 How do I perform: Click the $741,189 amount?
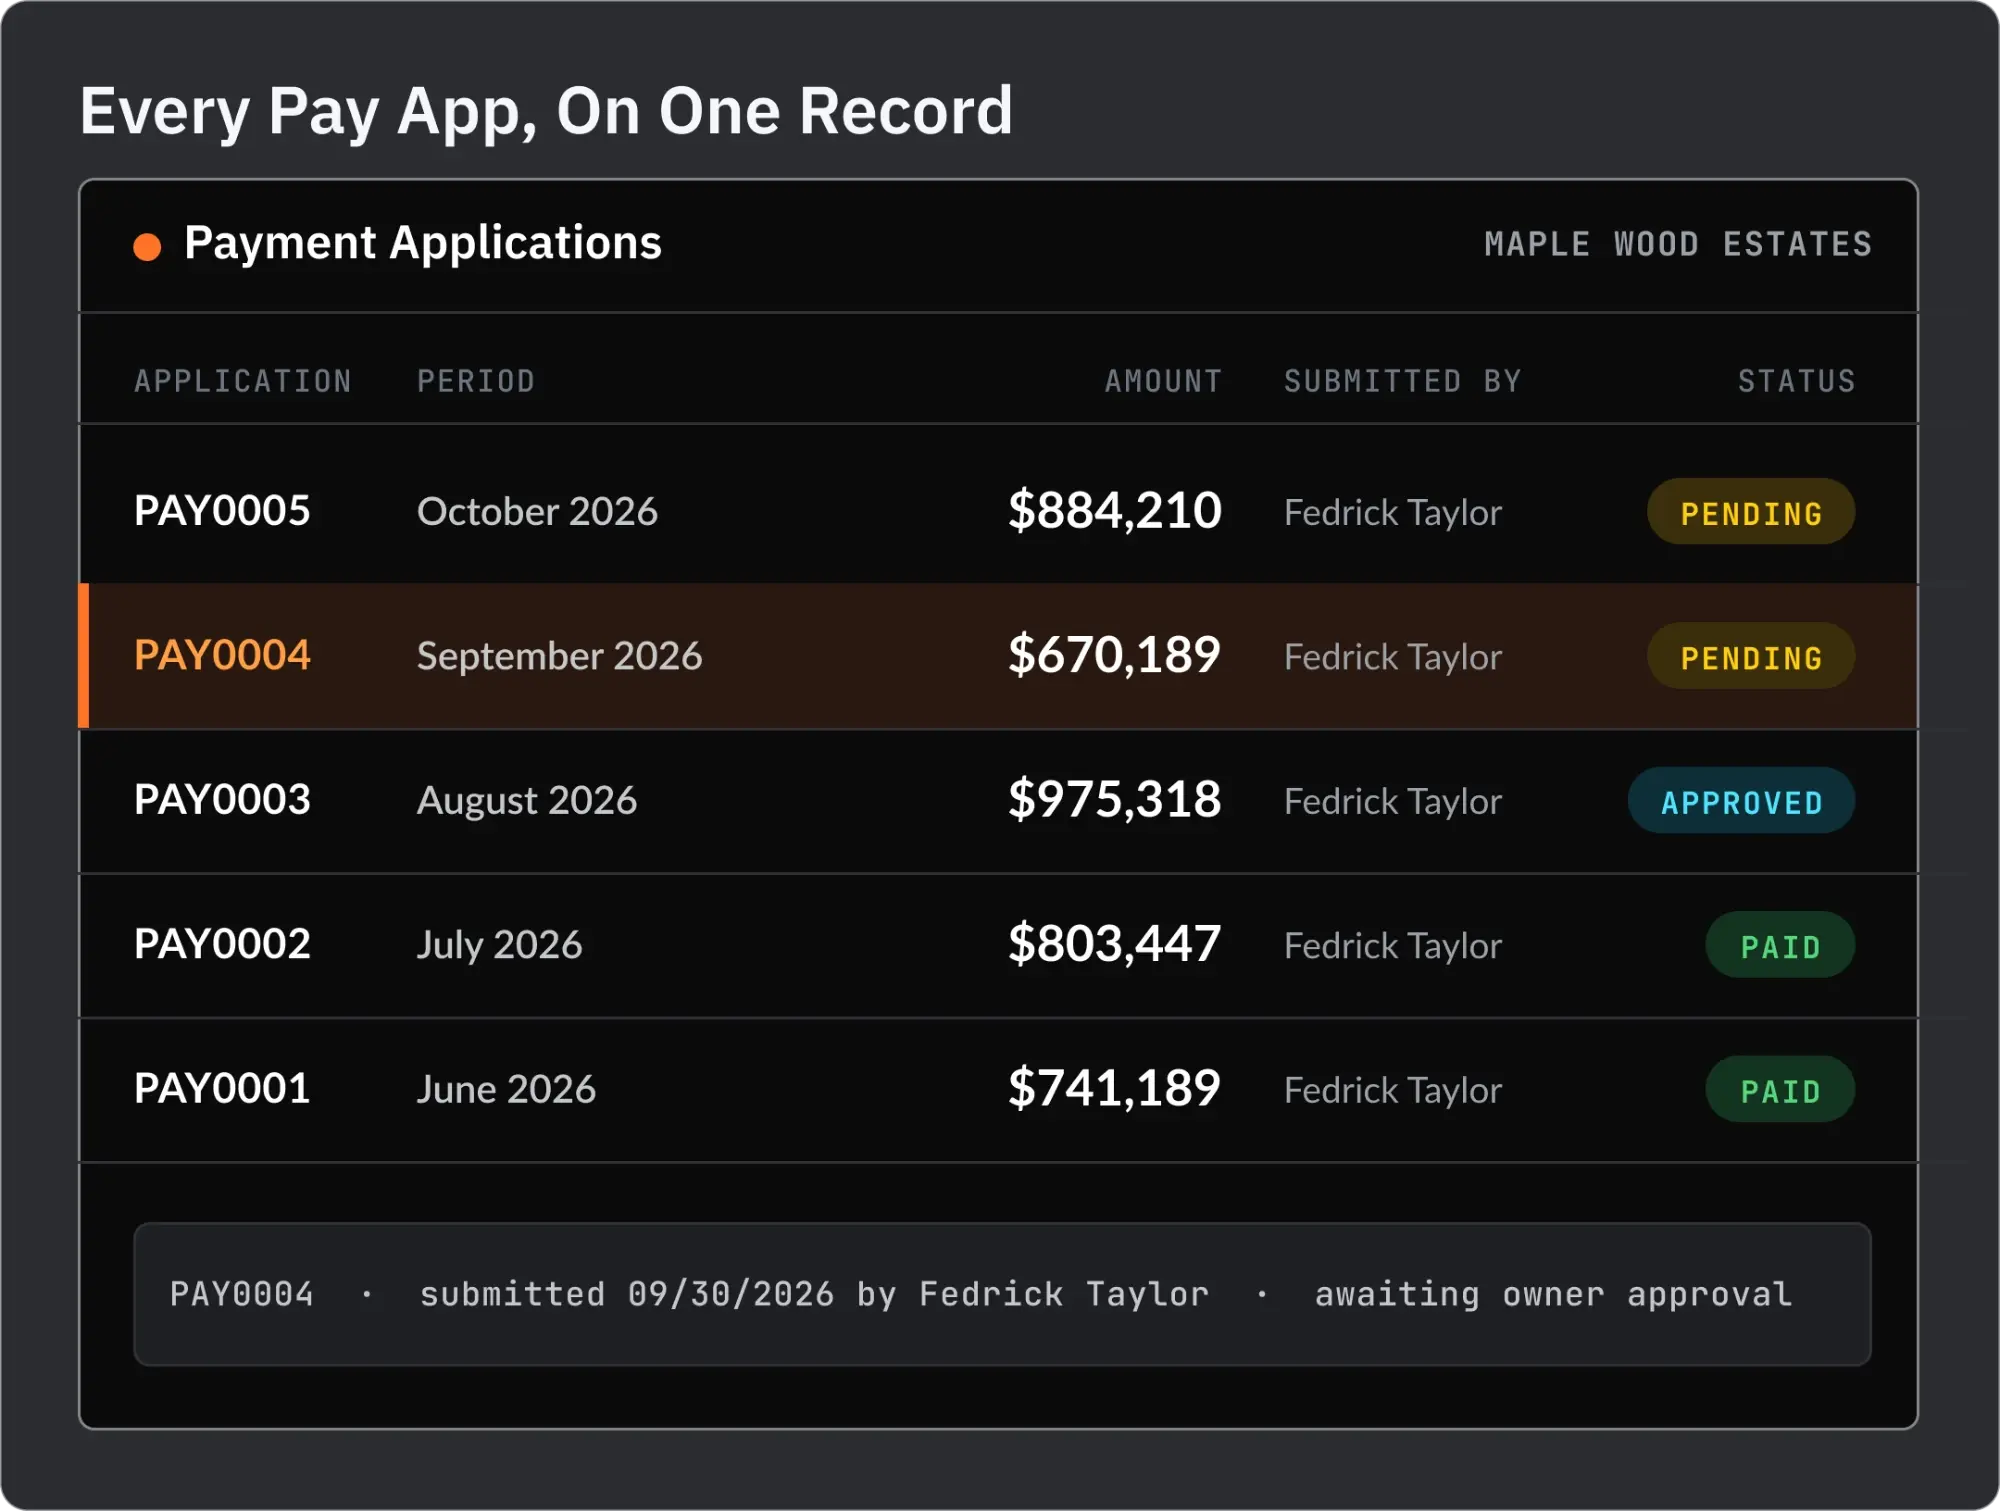[x=1114, y=1088]
